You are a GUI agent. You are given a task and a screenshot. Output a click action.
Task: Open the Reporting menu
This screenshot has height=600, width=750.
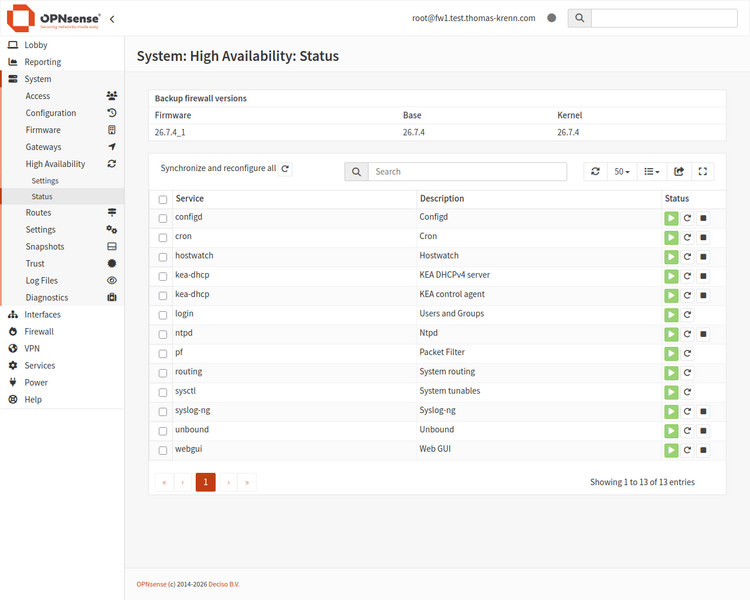(62, 62)
